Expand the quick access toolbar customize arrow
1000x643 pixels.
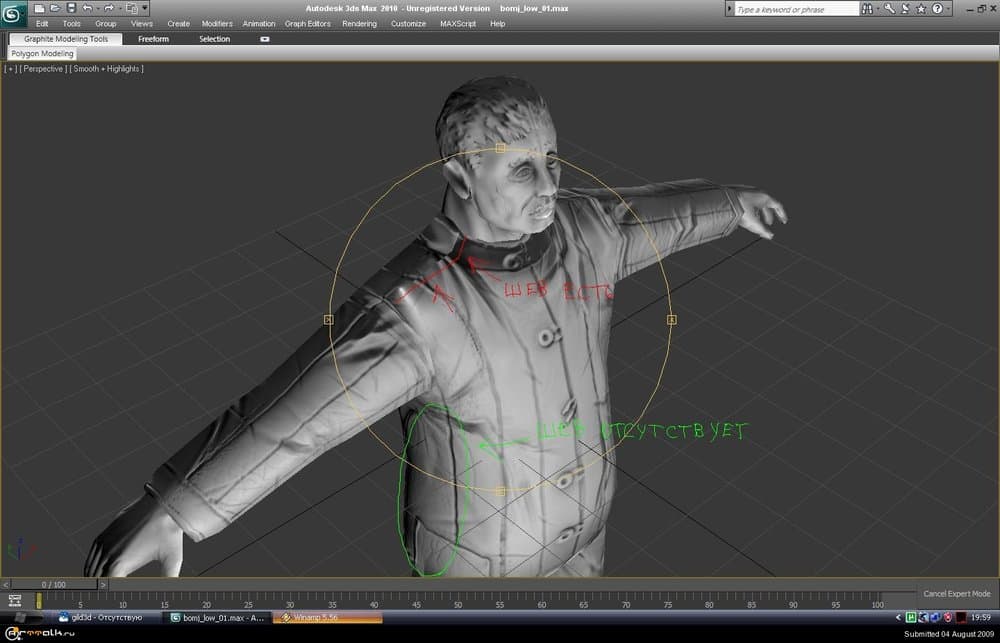[145, 8]
